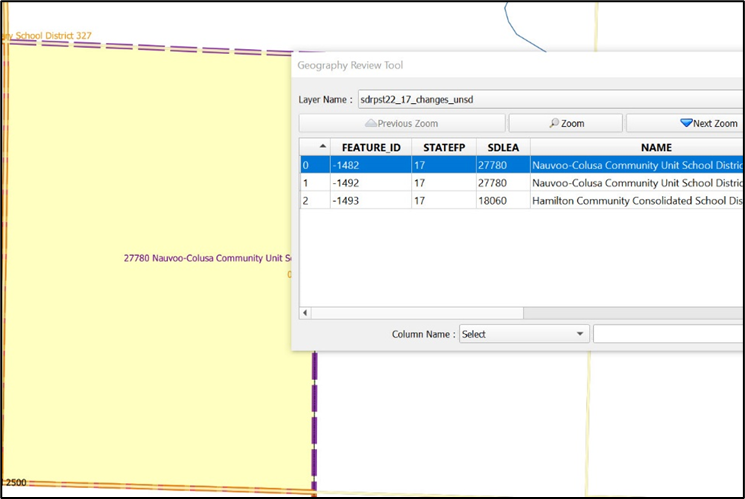The width and height of the screenshot is (745, 499).
Task: Click the NAME column header
Action: 655,147
